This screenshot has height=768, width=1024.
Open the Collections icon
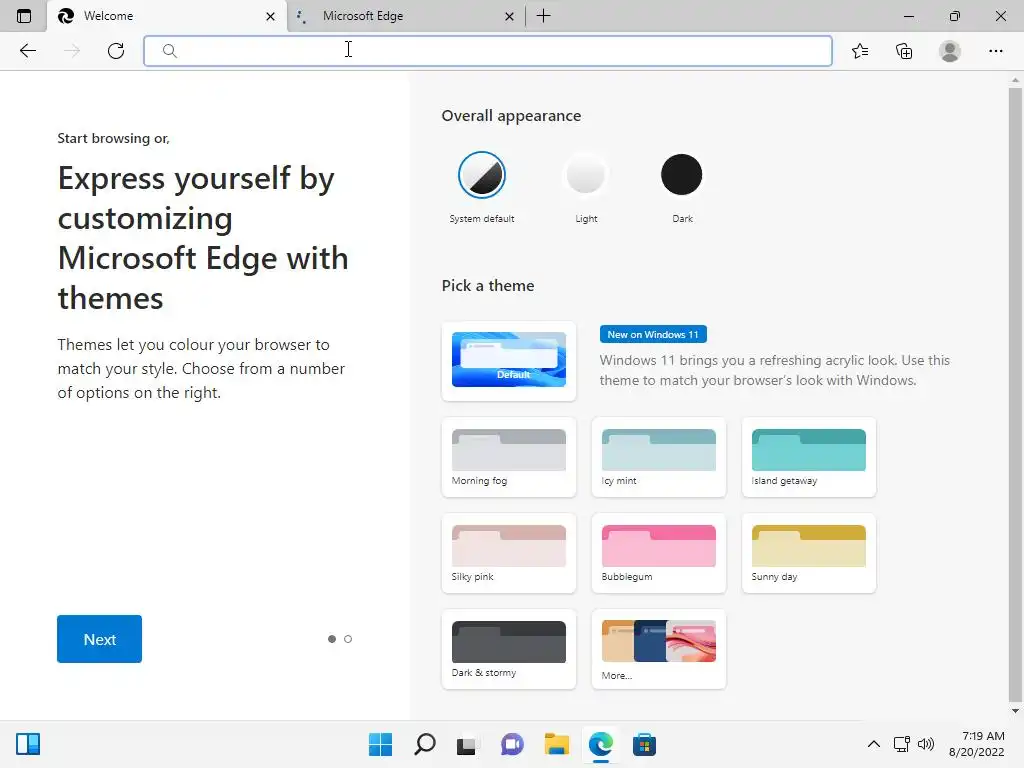[x=904, y=51]
